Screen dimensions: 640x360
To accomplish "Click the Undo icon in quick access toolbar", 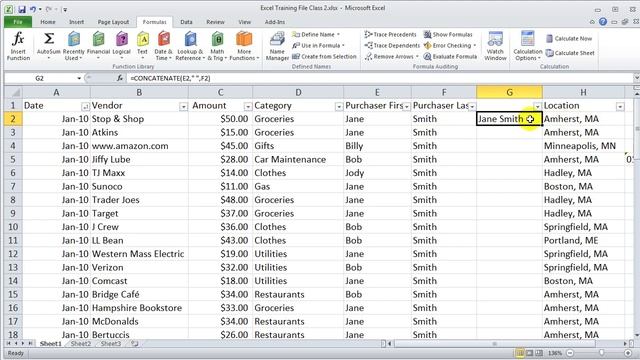I will click(x=33, y=9).
